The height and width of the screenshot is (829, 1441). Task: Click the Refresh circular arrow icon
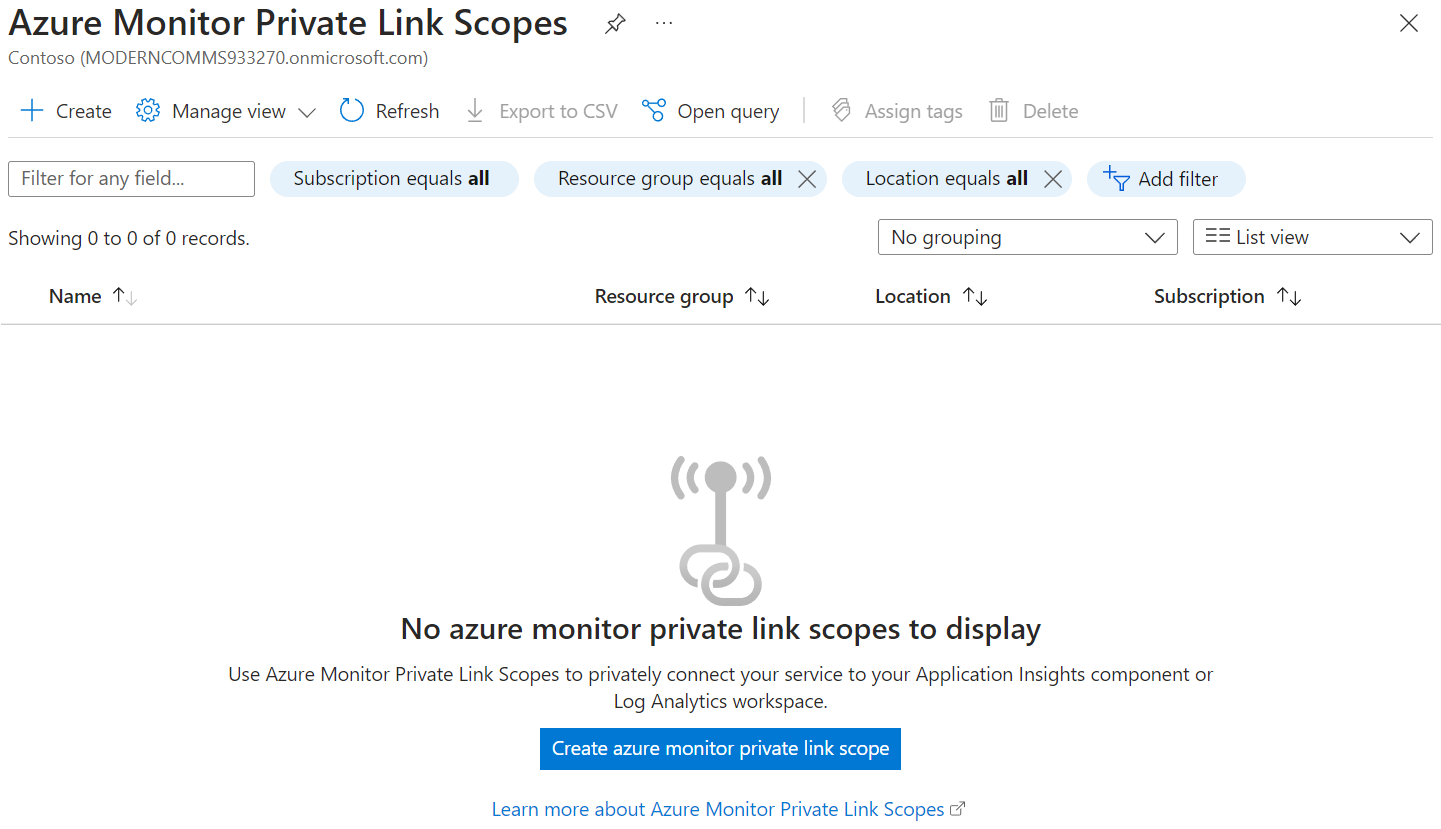[x=352, y=111]
